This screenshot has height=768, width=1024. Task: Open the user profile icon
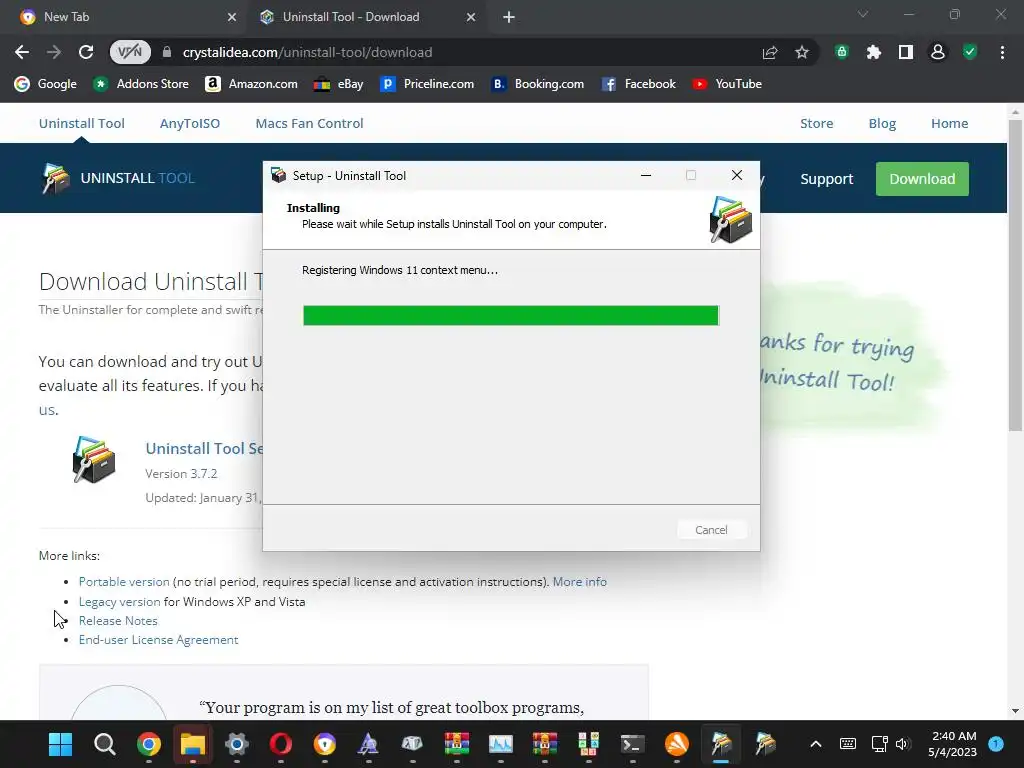(938, 52)
